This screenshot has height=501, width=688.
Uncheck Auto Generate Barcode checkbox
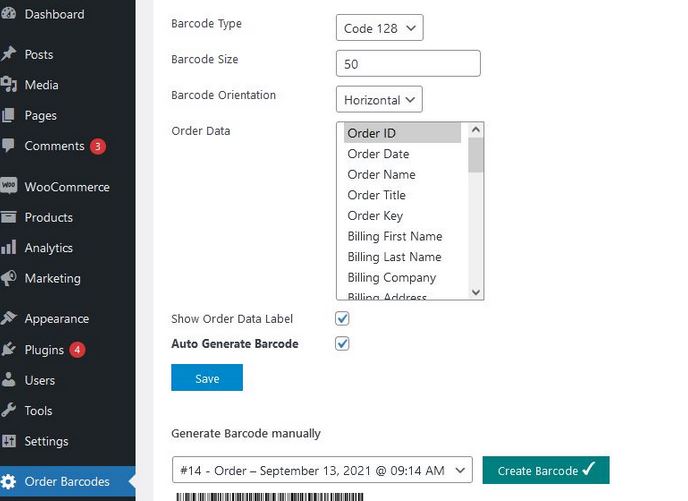[342, 344]
